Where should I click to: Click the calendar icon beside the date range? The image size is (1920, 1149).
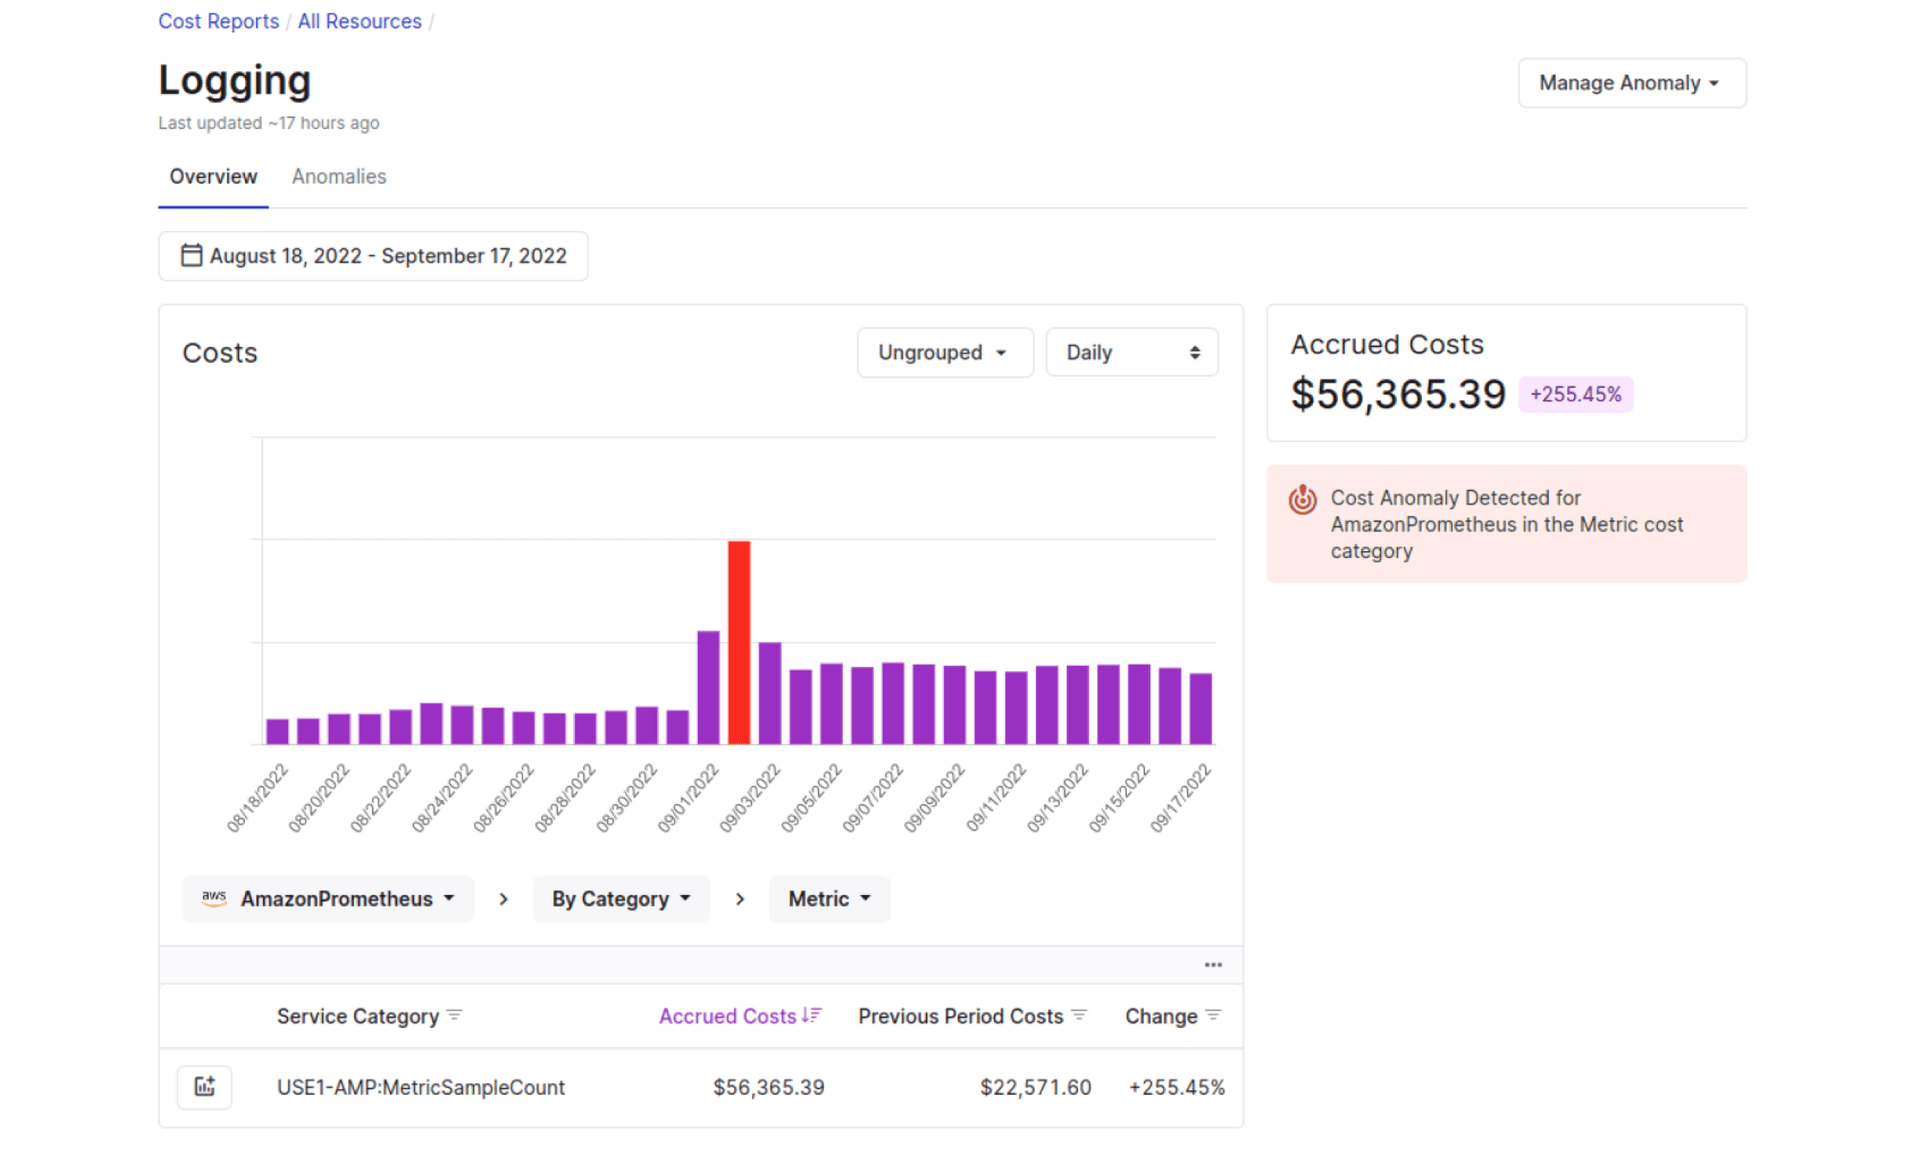point(192,255)
